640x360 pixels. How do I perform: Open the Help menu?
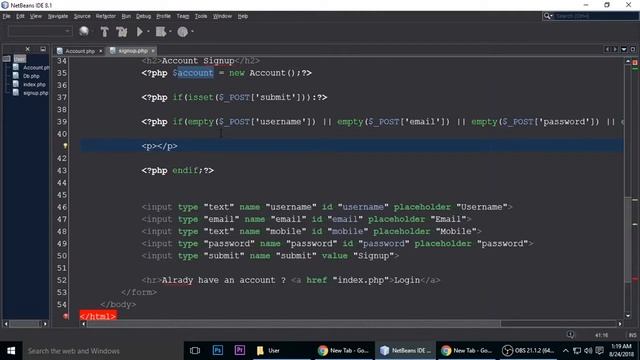tap(242, 16)
